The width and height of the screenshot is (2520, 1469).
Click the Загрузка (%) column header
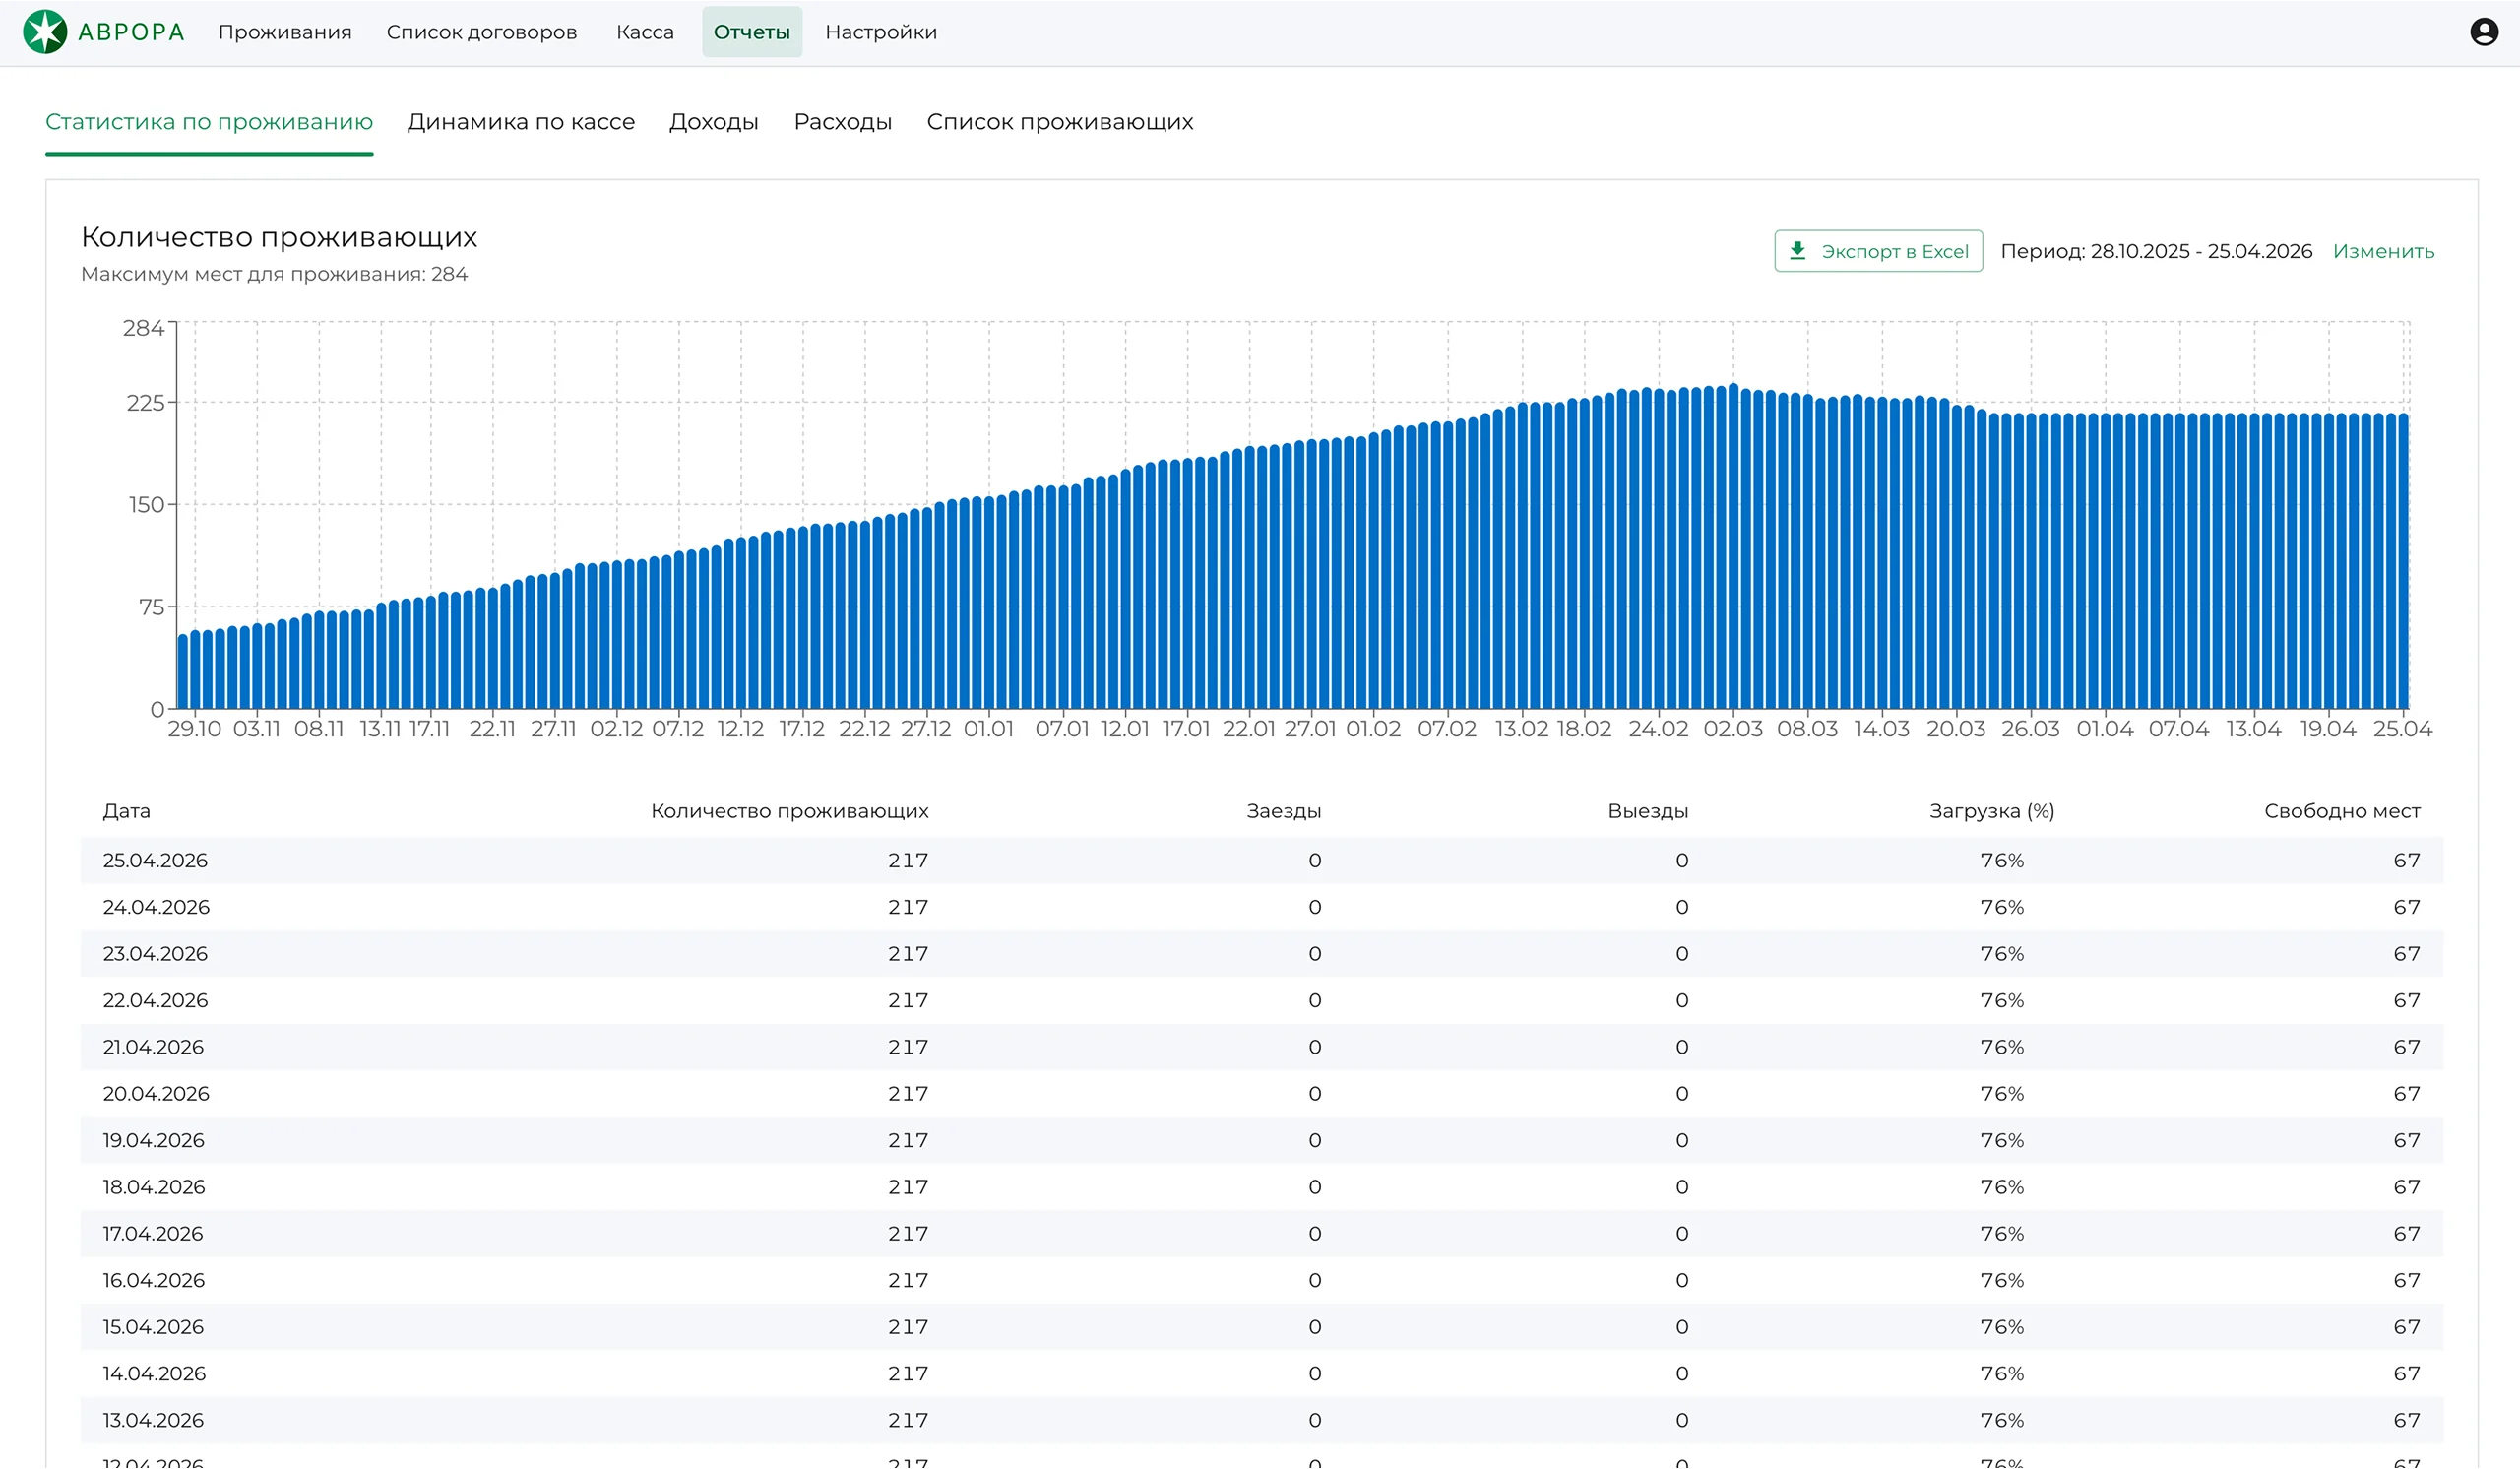1992,811
